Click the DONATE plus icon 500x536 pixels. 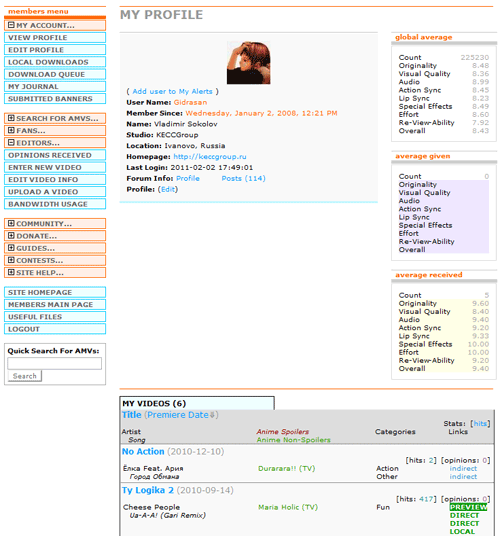11,236
